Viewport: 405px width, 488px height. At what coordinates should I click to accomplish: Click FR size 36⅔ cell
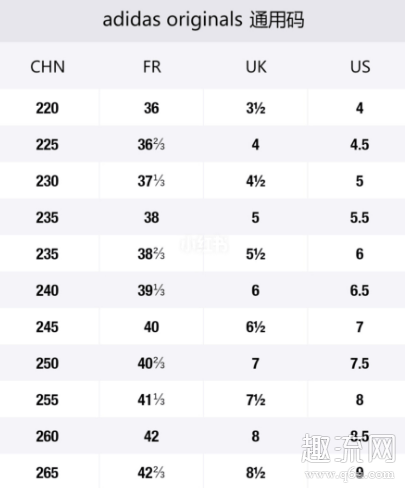click(x=151, y=145)
